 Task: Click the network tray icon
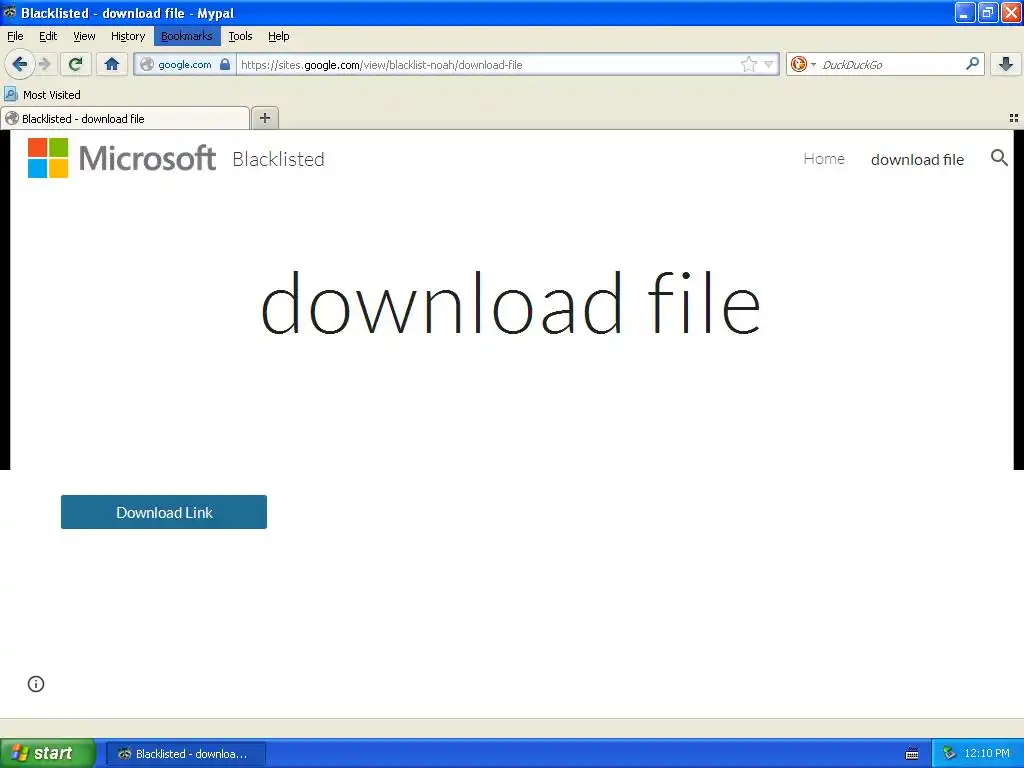(x=950, y=754)
